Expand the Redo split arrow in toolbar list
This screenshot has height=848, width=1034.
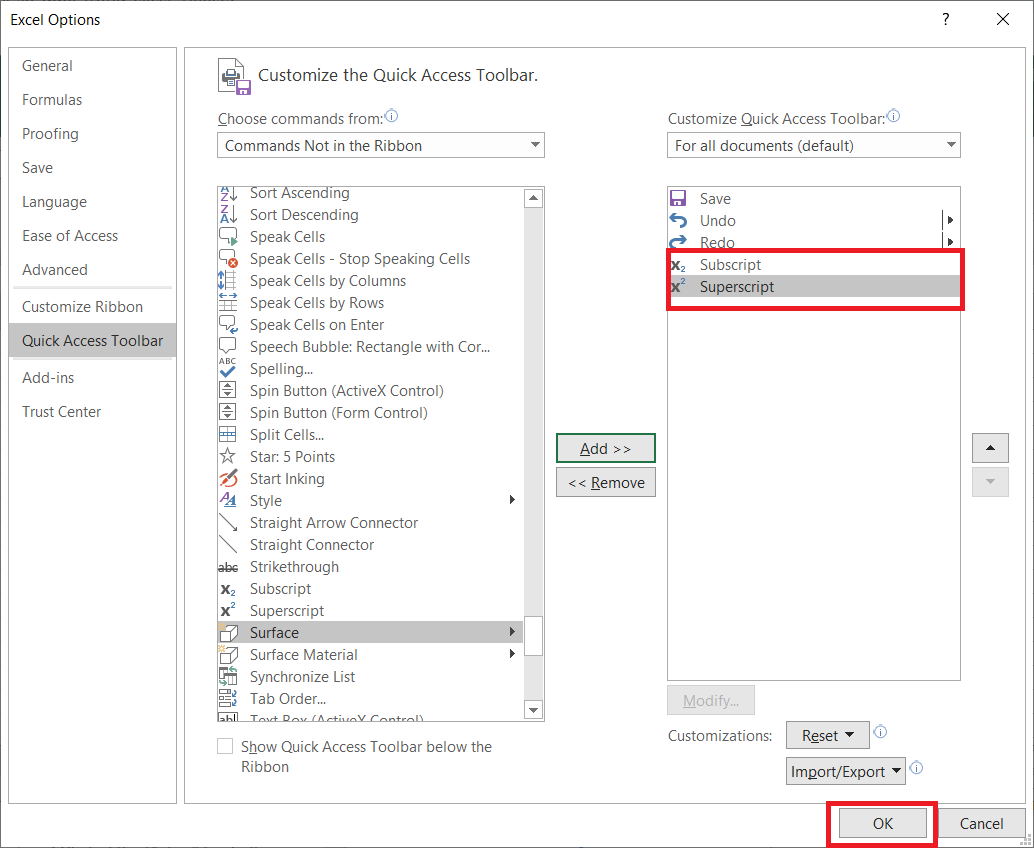click(x=950, y=241)
